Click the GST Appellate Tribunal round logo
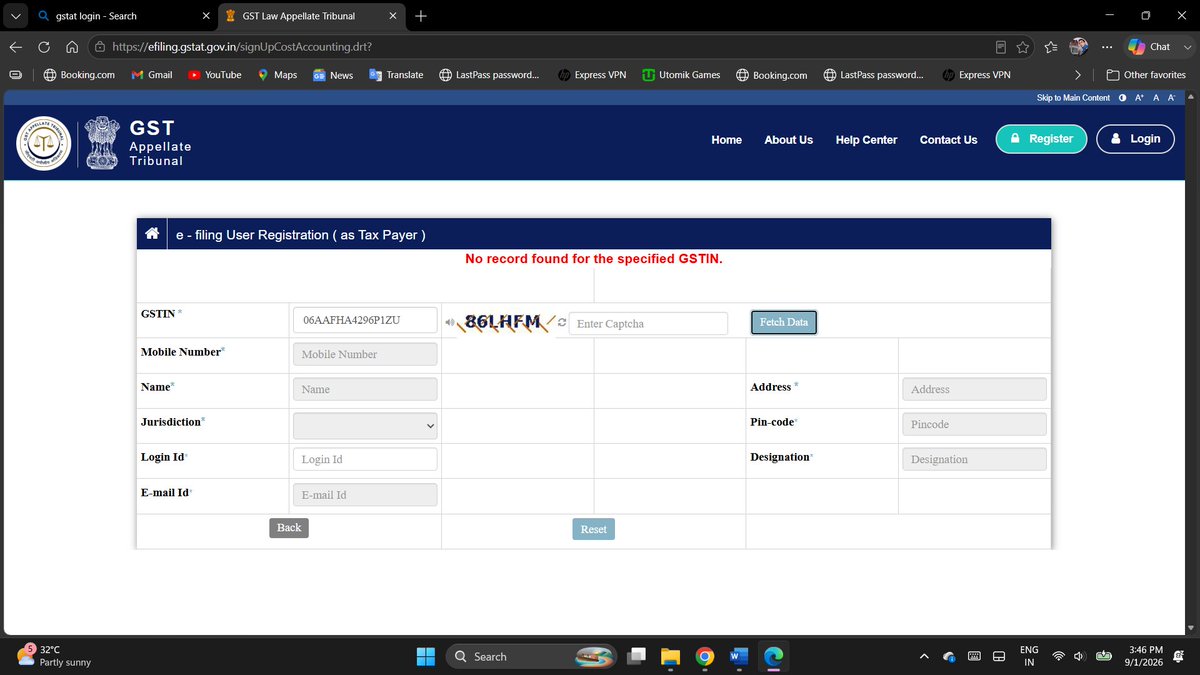Viewport: 1200px width, 675px height. (44, 143)
